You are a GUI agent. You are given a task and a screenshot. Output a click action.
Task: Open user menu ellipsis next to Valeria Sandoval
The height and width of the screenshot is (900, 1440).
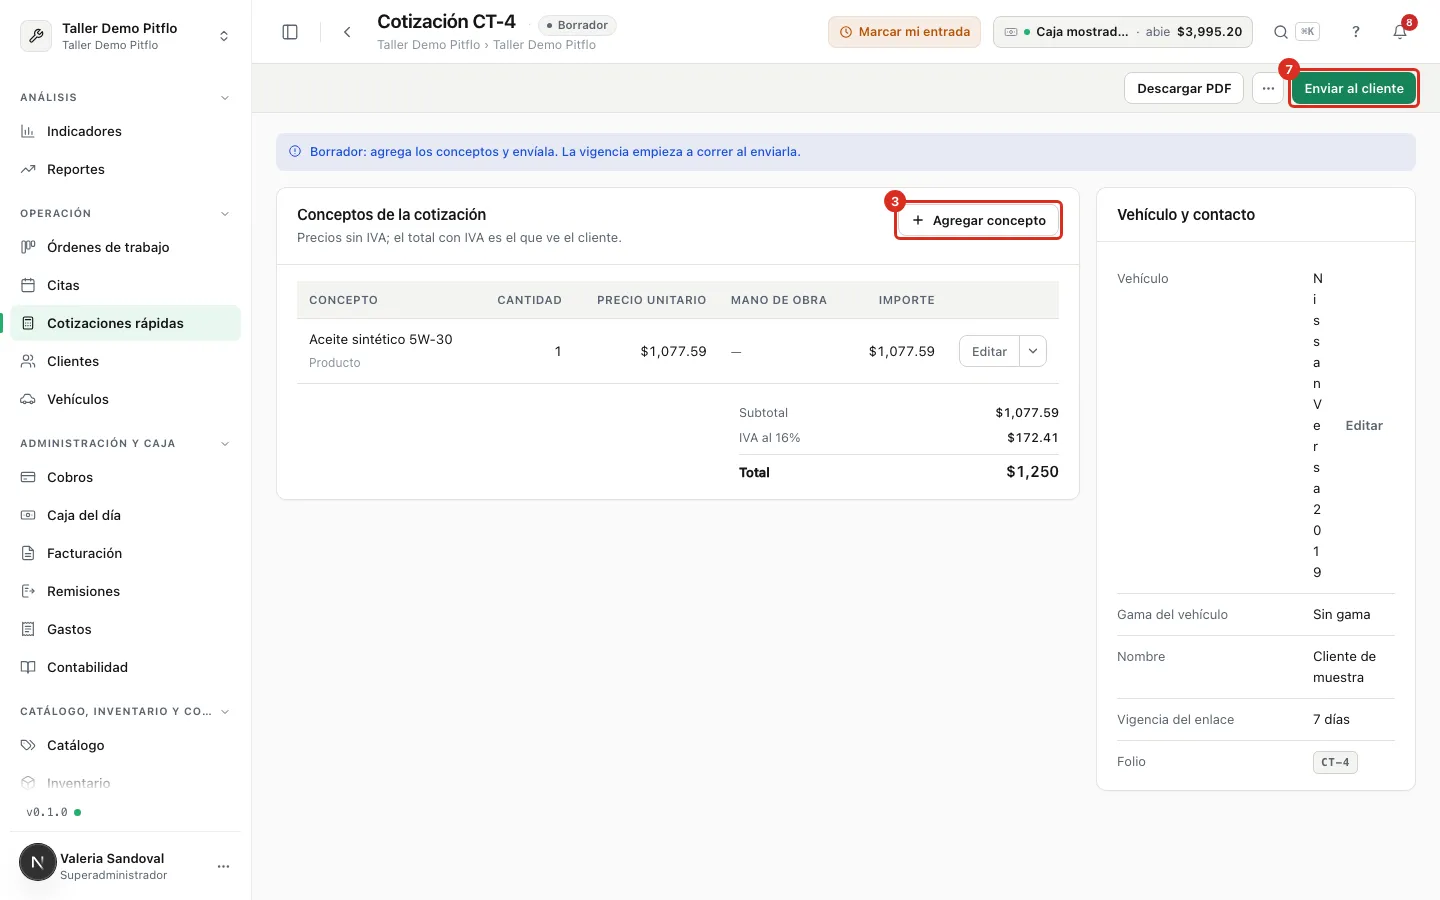(223, 866)
